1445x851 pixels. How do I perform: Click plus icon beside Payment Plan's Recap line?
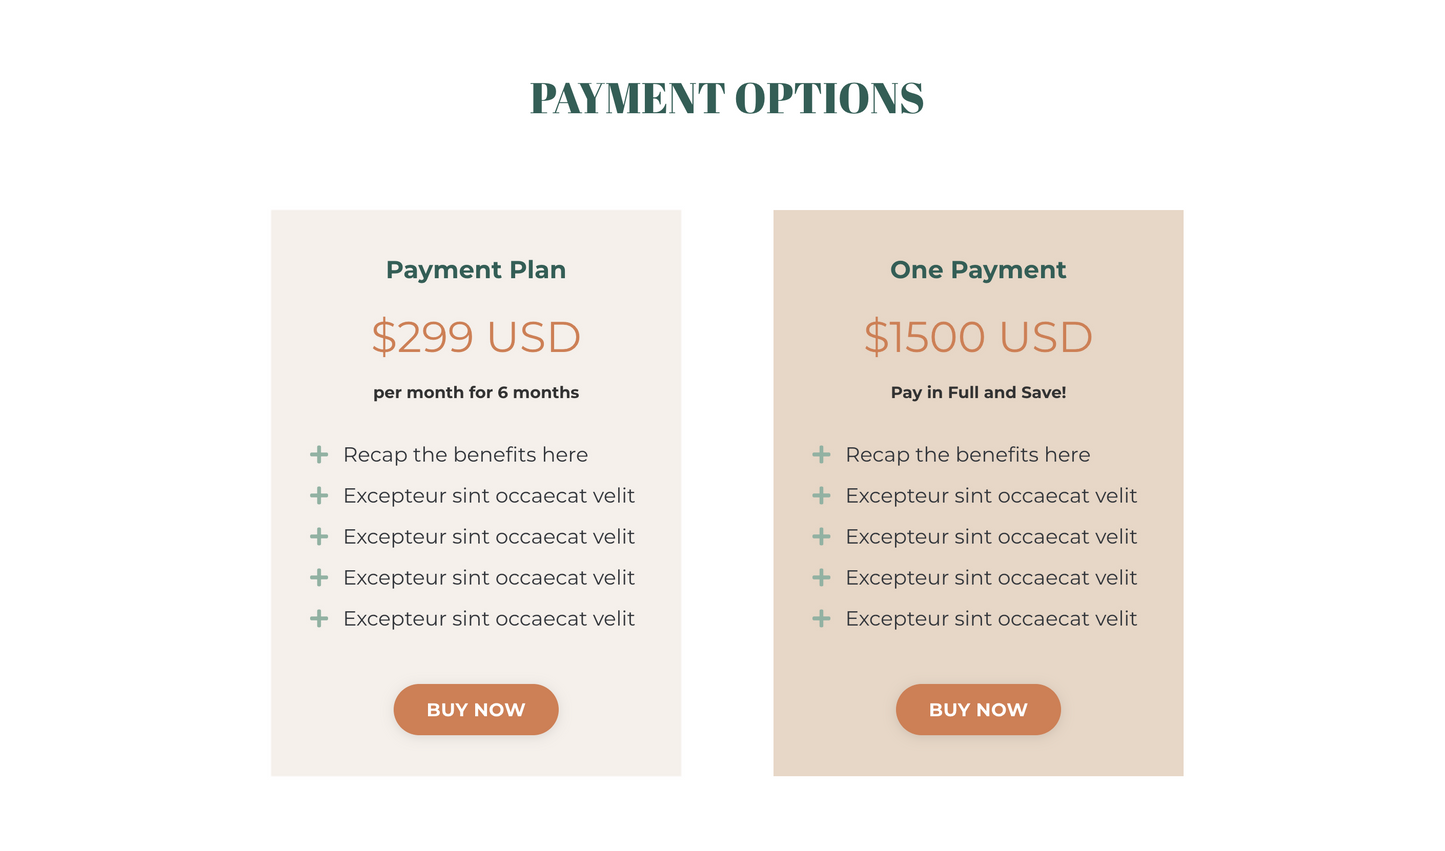(x=319, y=455)
